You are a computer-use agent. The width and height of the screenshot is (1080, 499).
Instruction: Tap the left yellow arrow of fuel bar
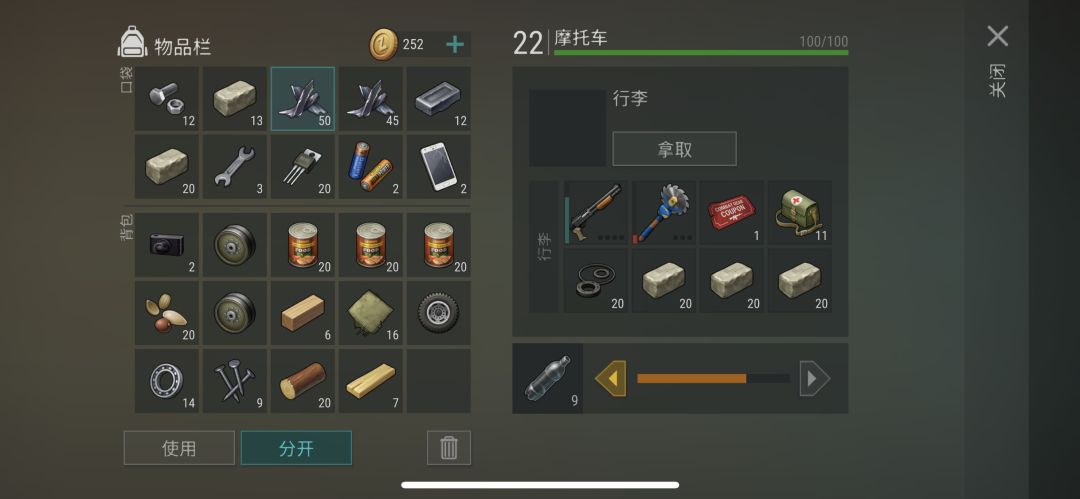pos(610,378)
